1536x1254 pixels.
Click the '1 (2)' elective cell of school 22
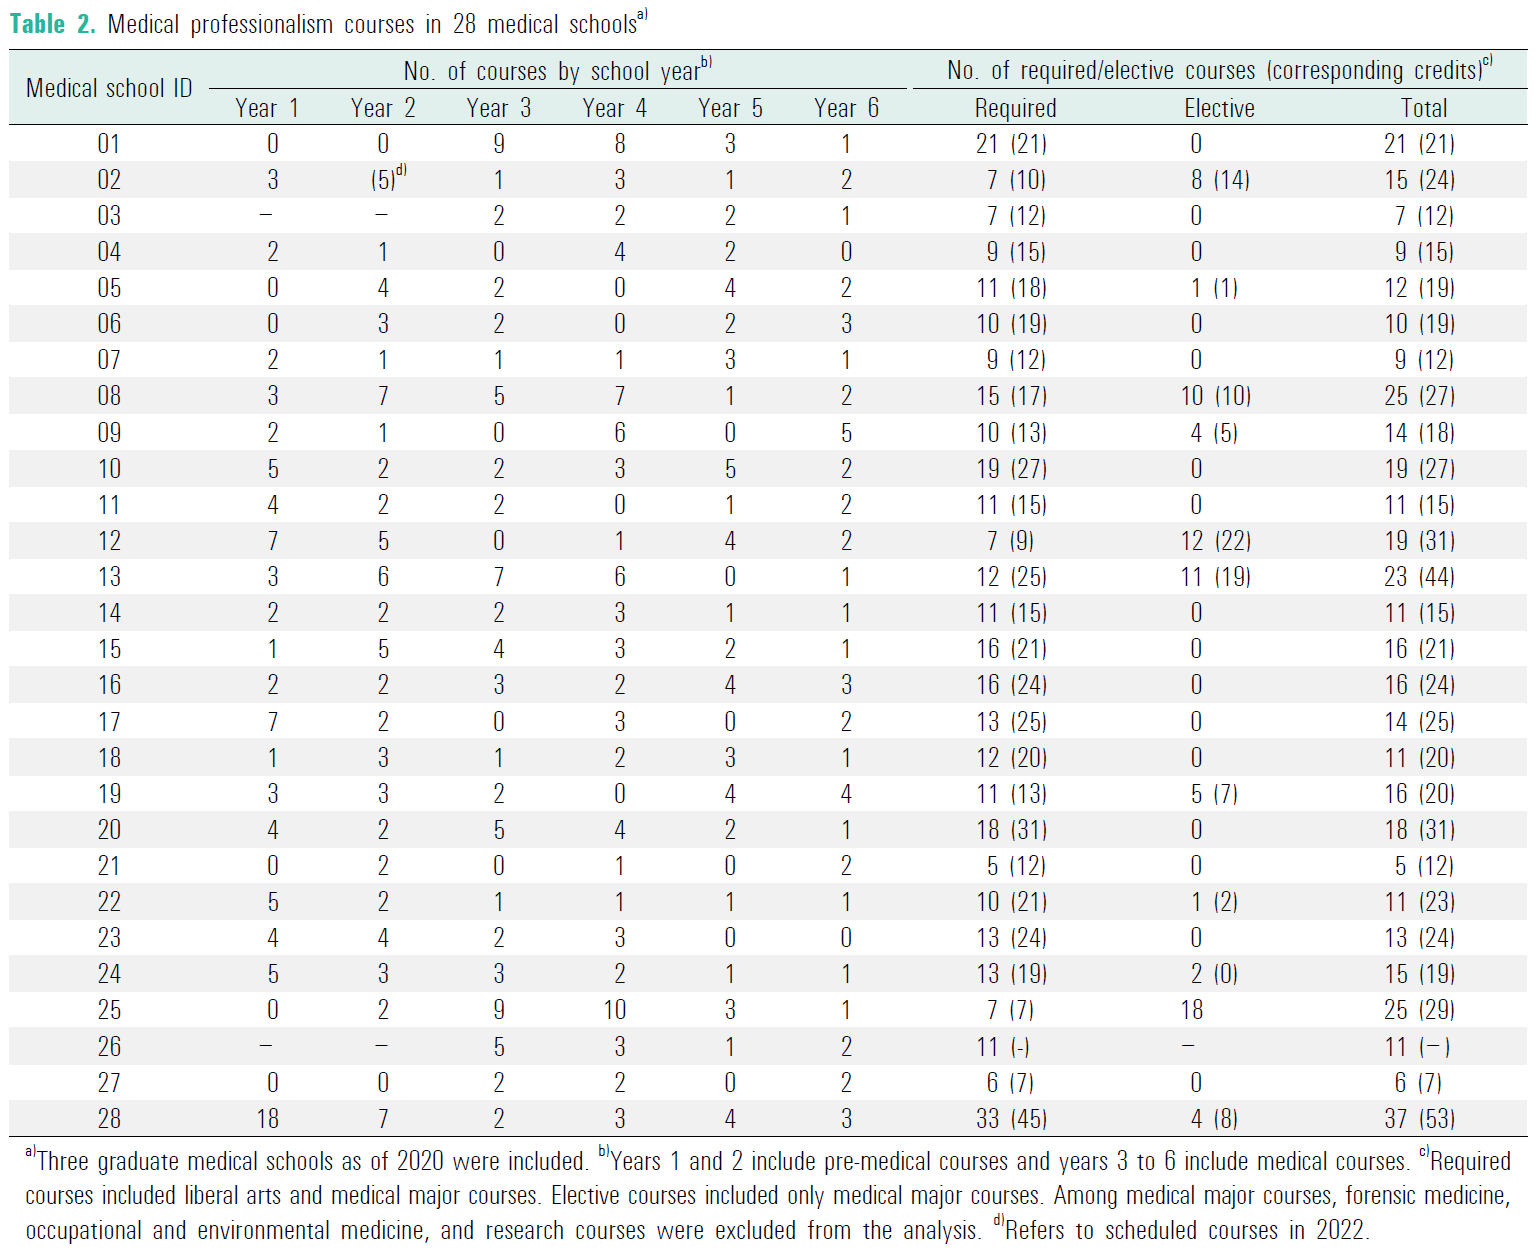pyautogui.click(x=1214, y=902)
